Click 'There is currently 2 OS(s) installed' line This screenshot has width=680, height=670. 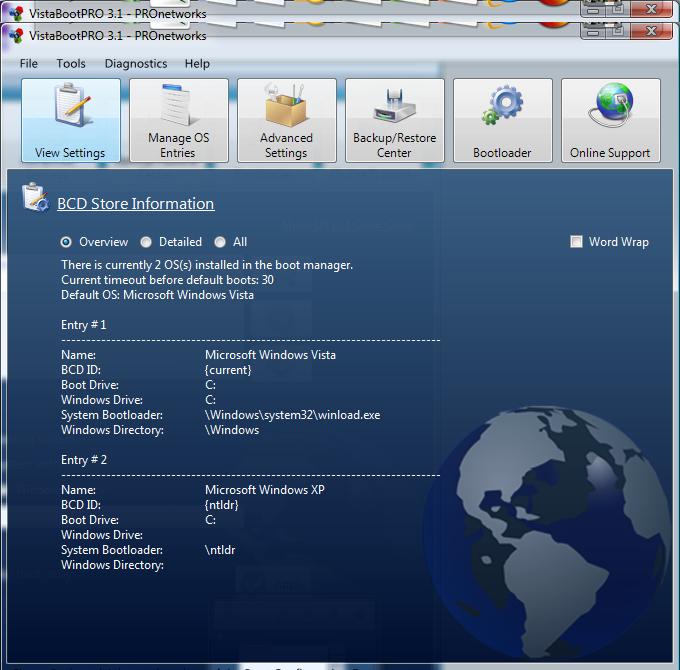pos(207,265)
